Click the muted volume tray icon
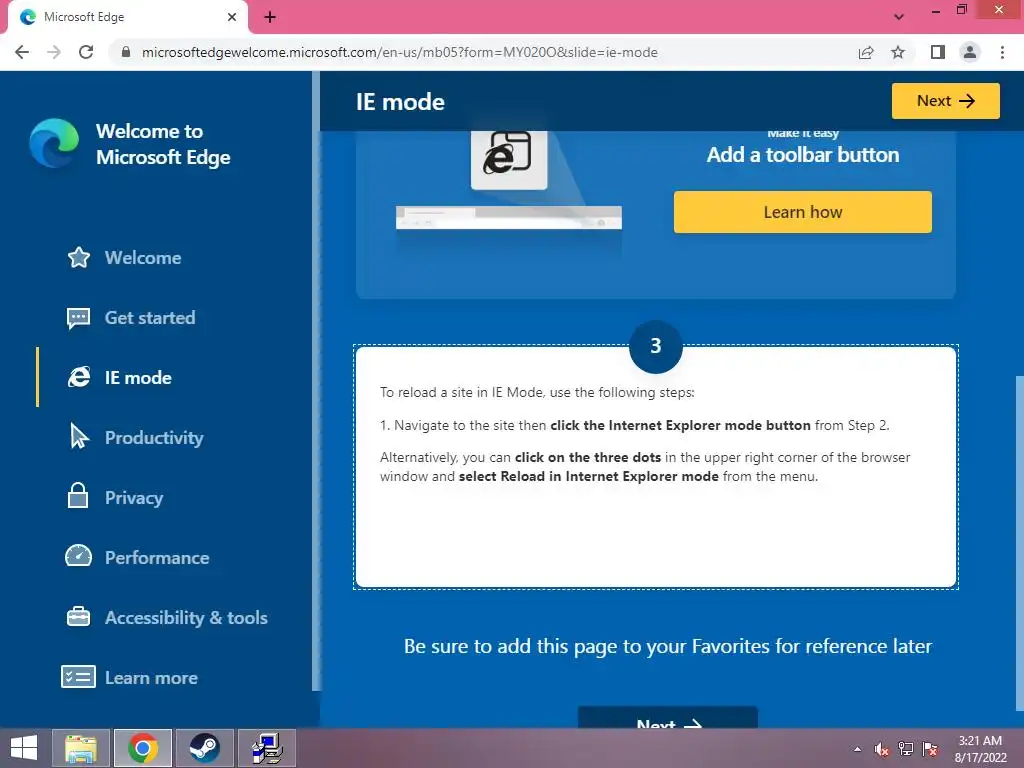The image size is (1024, 768). [x=882, y=749]
